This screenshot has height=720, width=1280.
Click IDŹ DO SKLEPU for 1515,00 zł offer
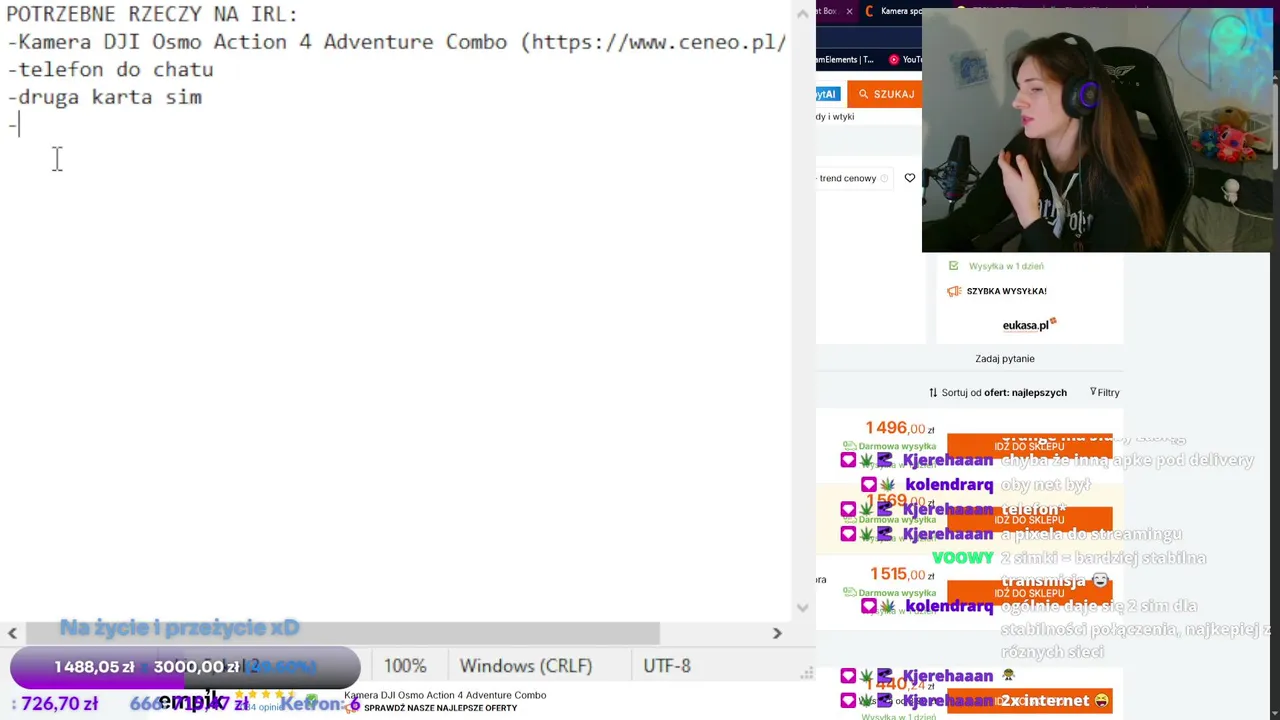click(x=1029, y=592)
